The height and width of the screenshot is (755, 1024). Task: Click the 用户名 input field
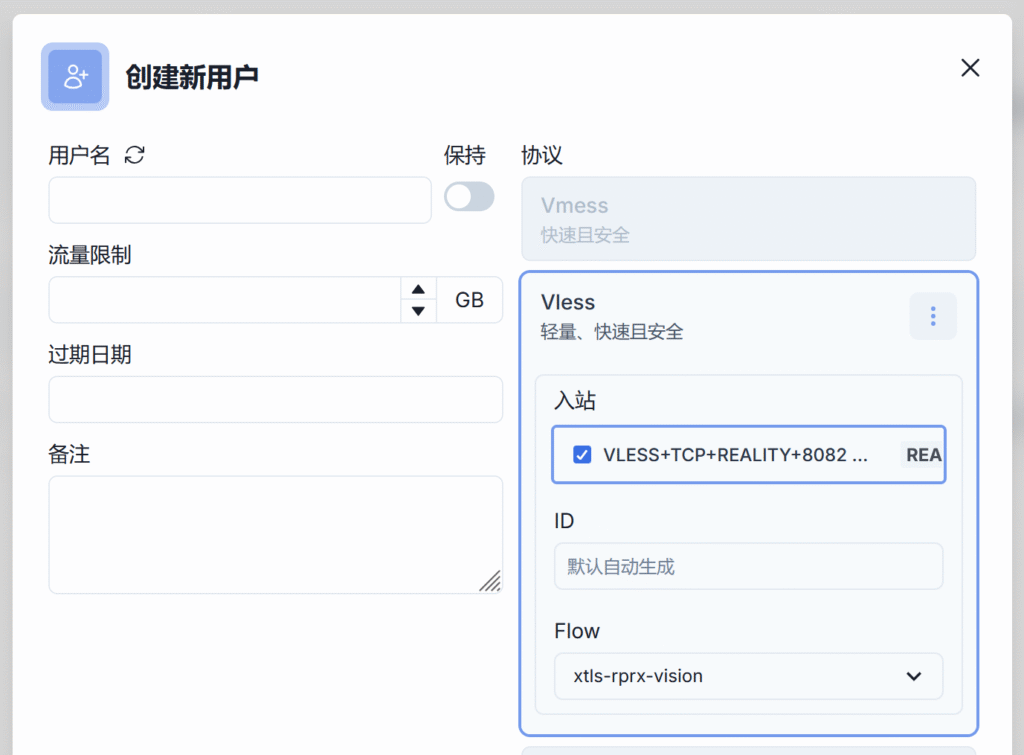point(240,200)
